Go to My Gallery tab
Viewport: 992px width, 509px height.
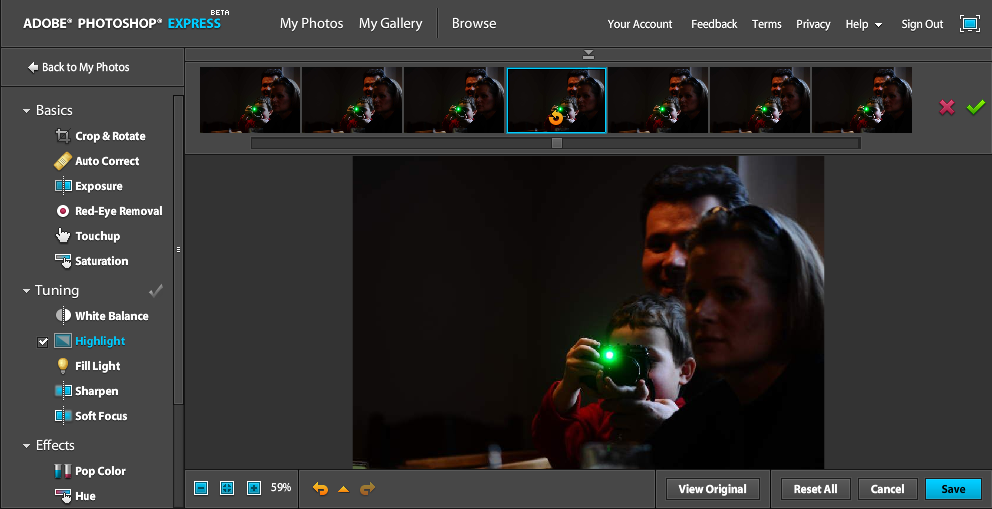coord(390,23)
